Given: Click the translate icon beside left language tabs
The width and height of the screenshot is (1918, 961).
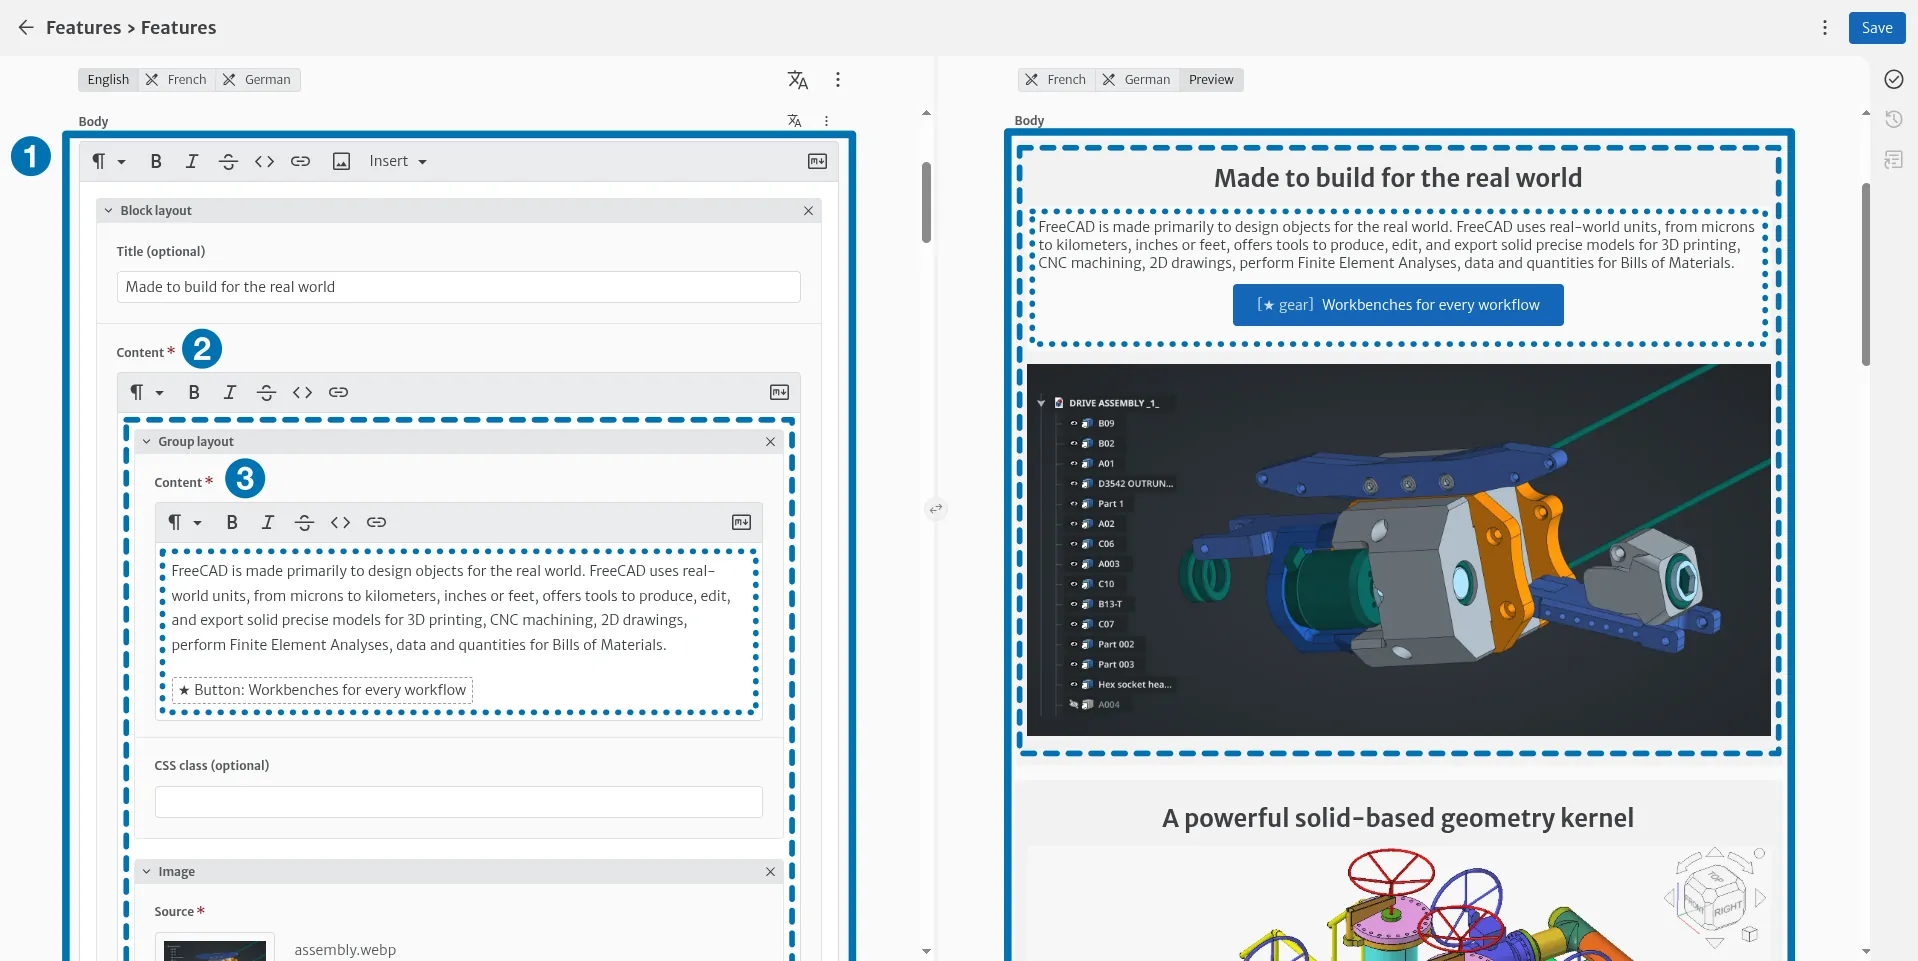Looking at the screenshot, I should point(797,80).
